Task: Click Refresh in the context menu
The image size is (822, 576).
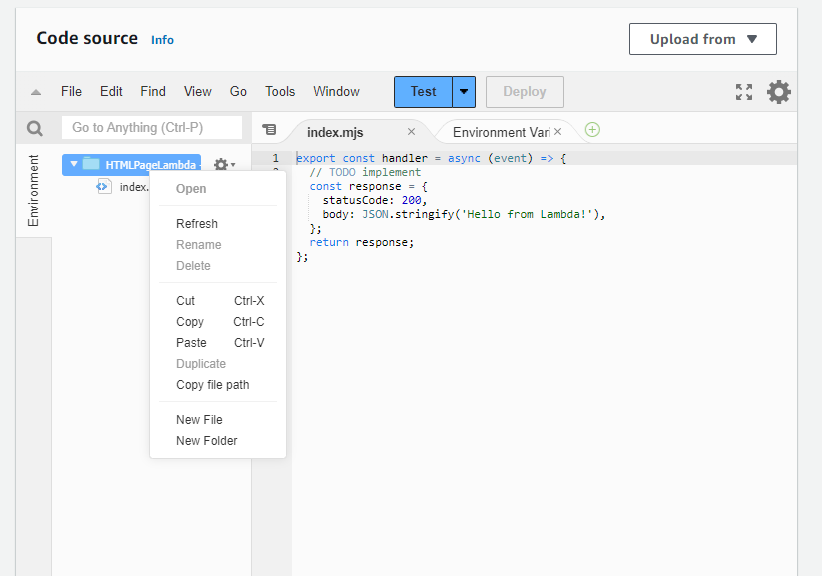Action: [196, 224]
